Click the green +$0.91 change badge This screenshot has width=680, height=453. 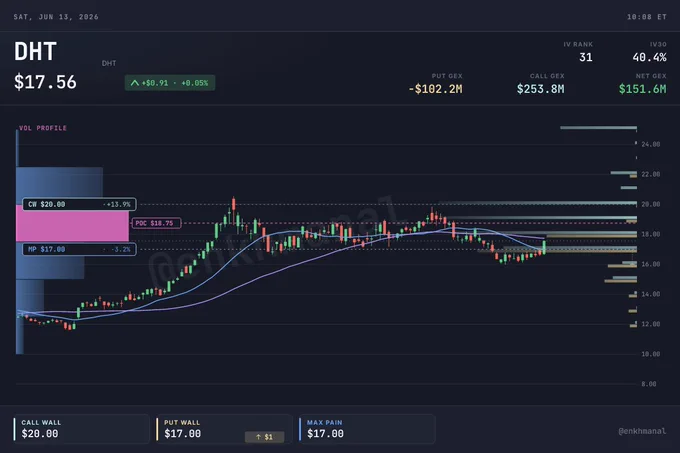click(170, 83)
